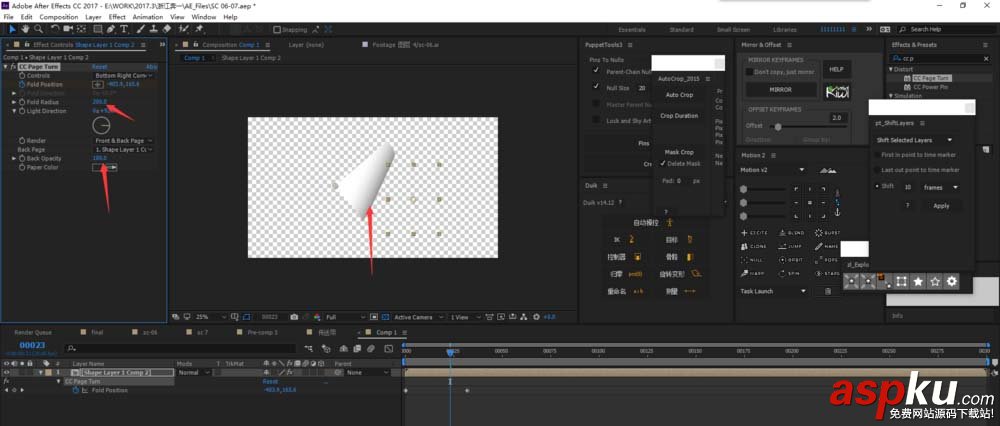Expand the Fold Radius property
This screenshot has width=1000, height=426.
(x=15, y=102)
